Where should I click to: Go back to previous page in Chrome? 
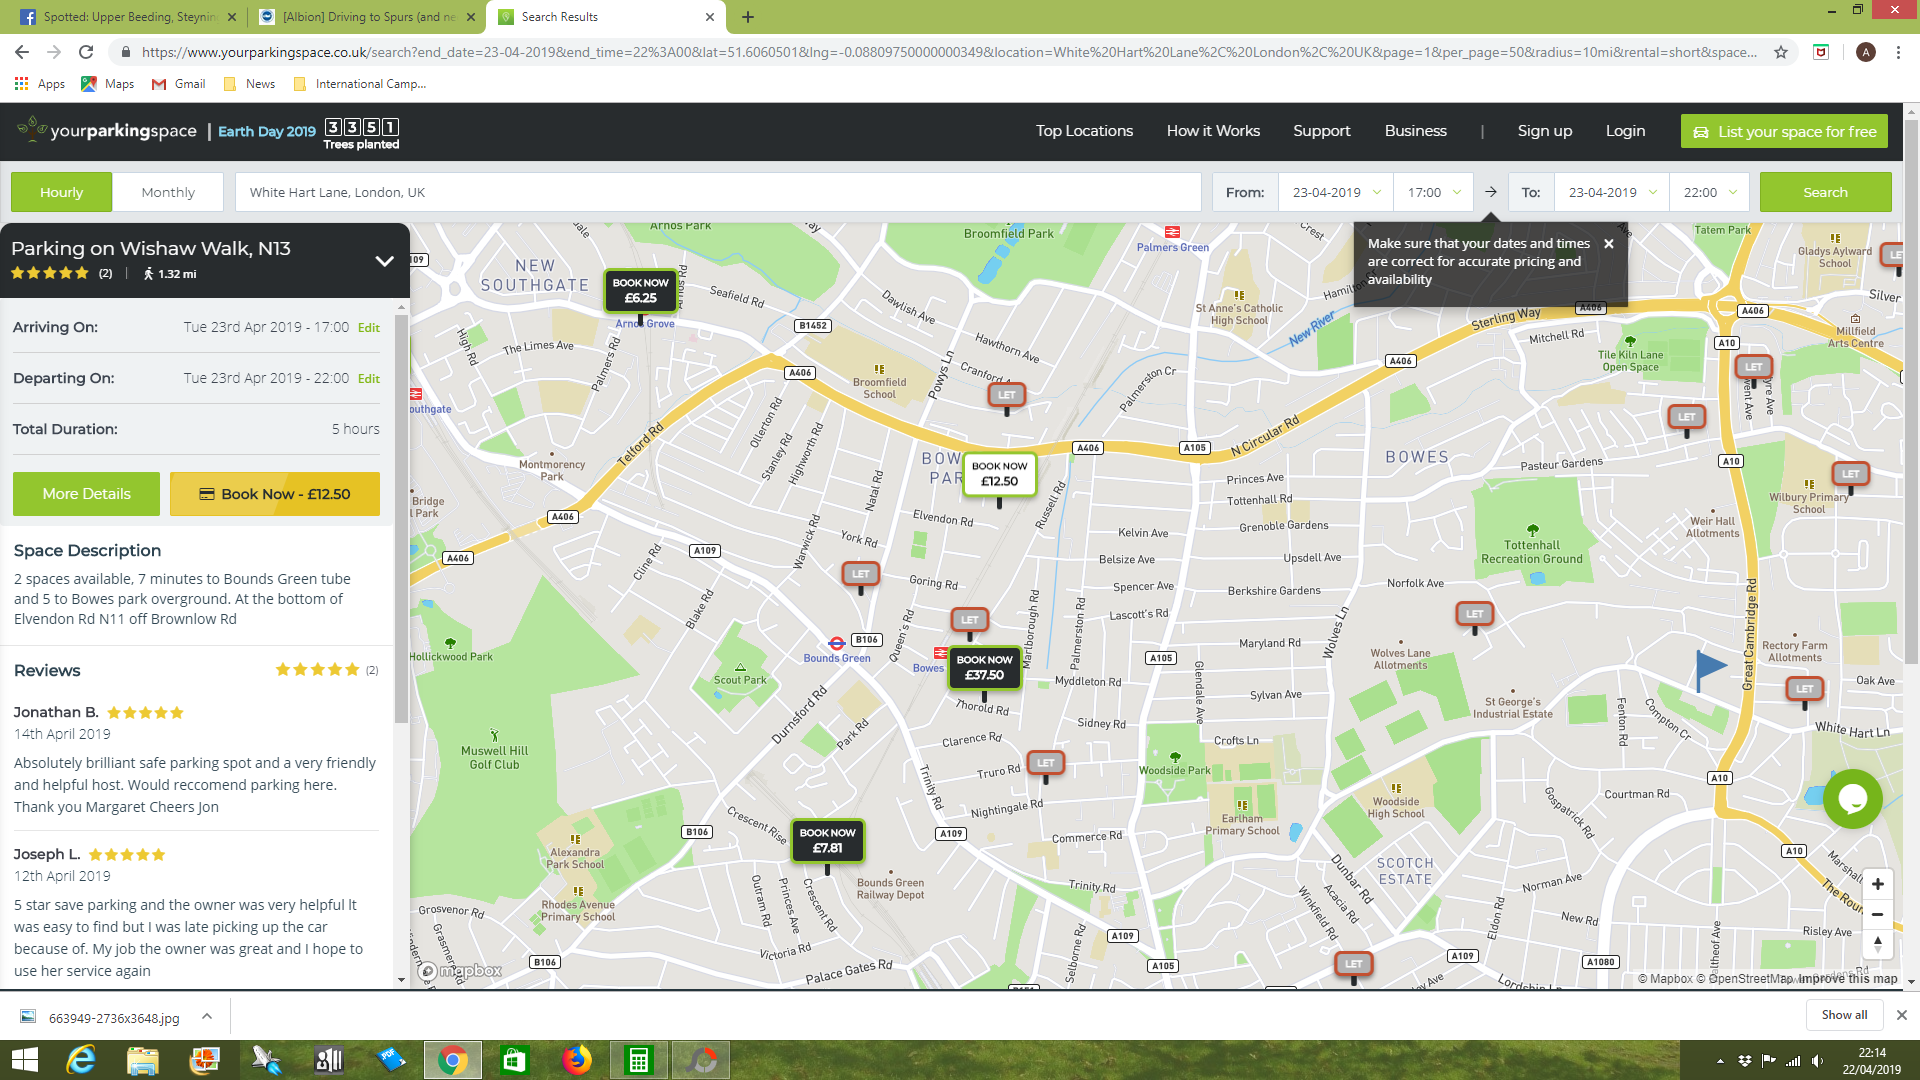pos(22,52)
